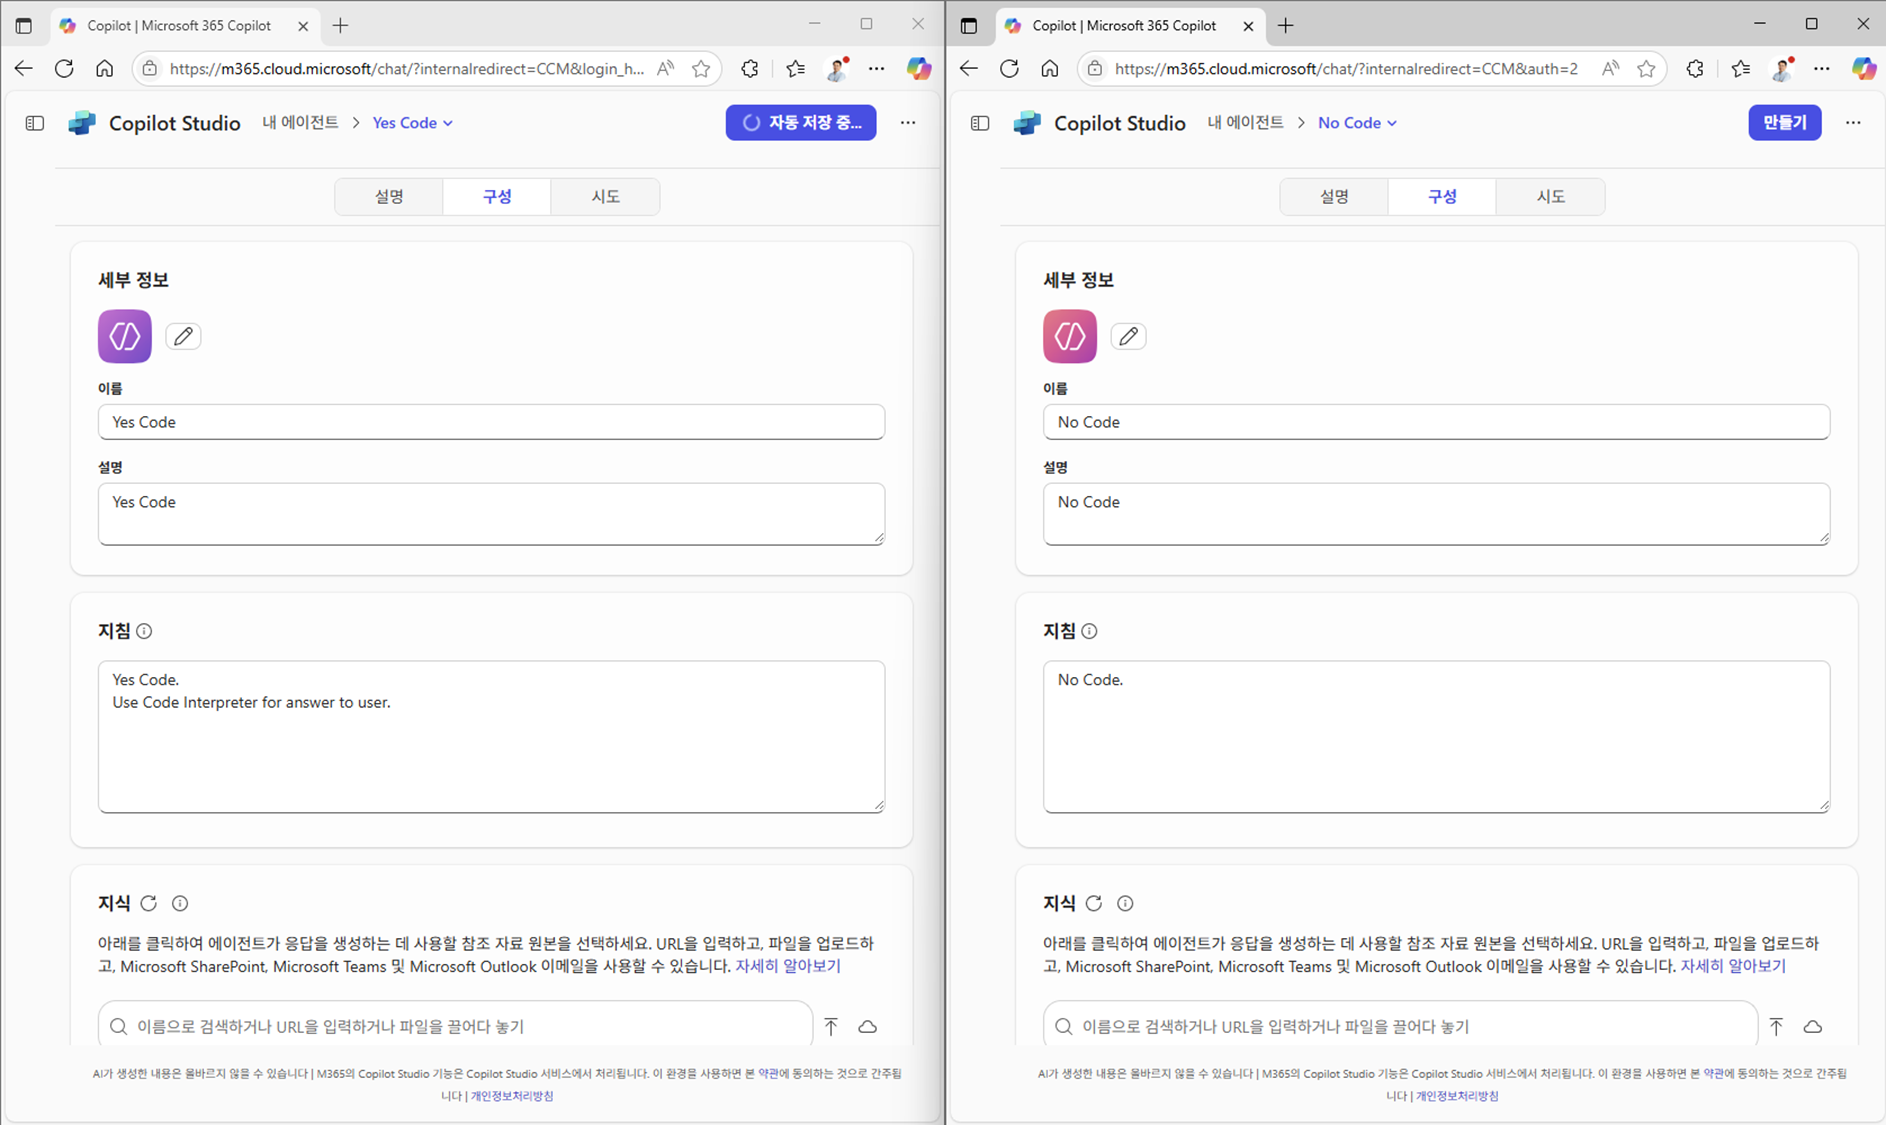Image resolution: width=1886 pixels, height=1125 pixels.
Task: Open read aloud icon in left address bar
Action: 665,68
